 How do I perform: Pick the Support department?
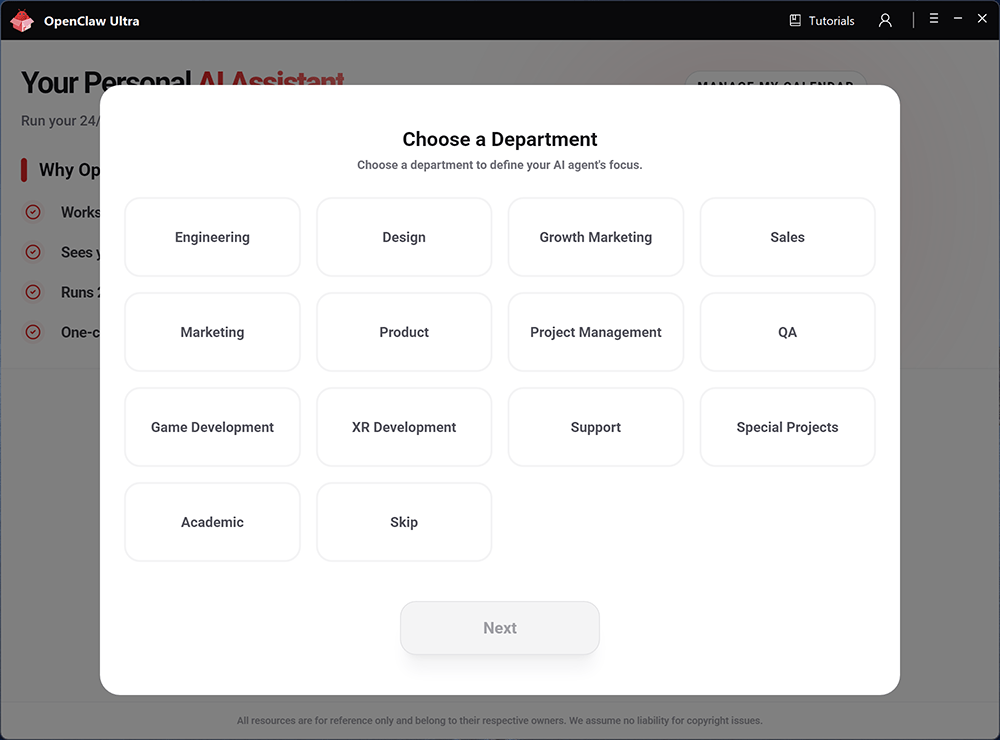click(596, 427)
